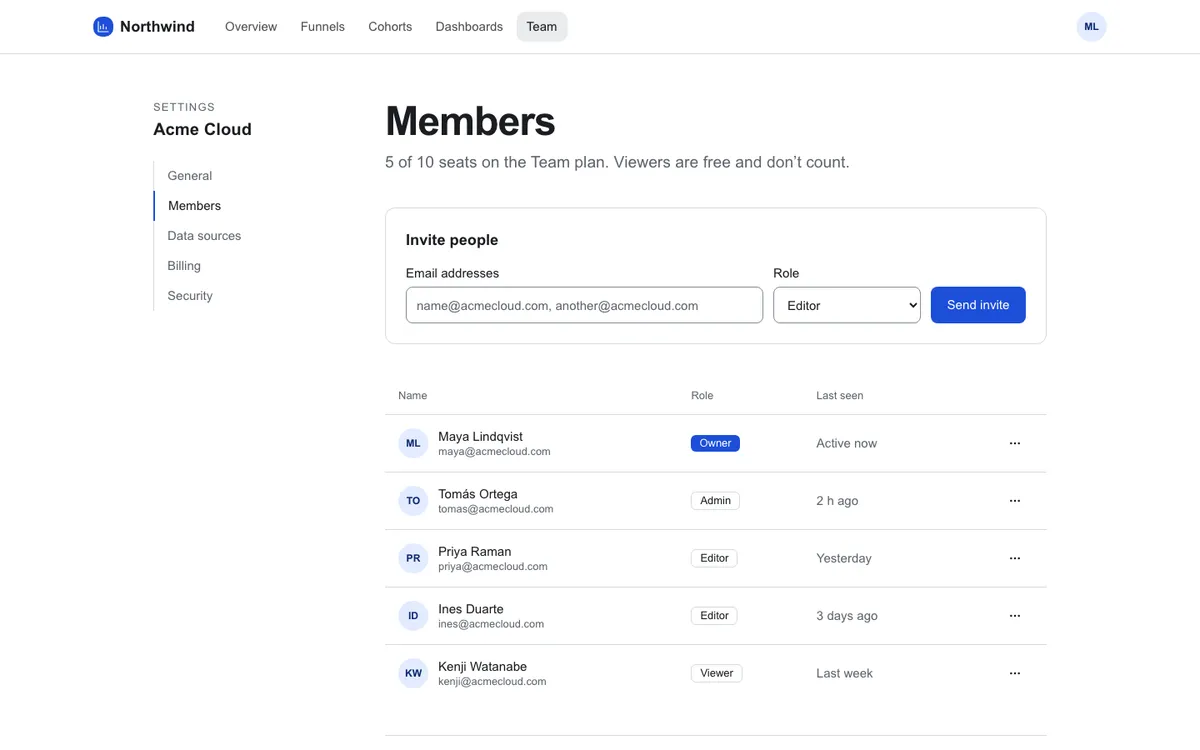Screen dimensions: 1200x750
Task: Click email ines@acmecloud.com
Action: click(491, 624)
